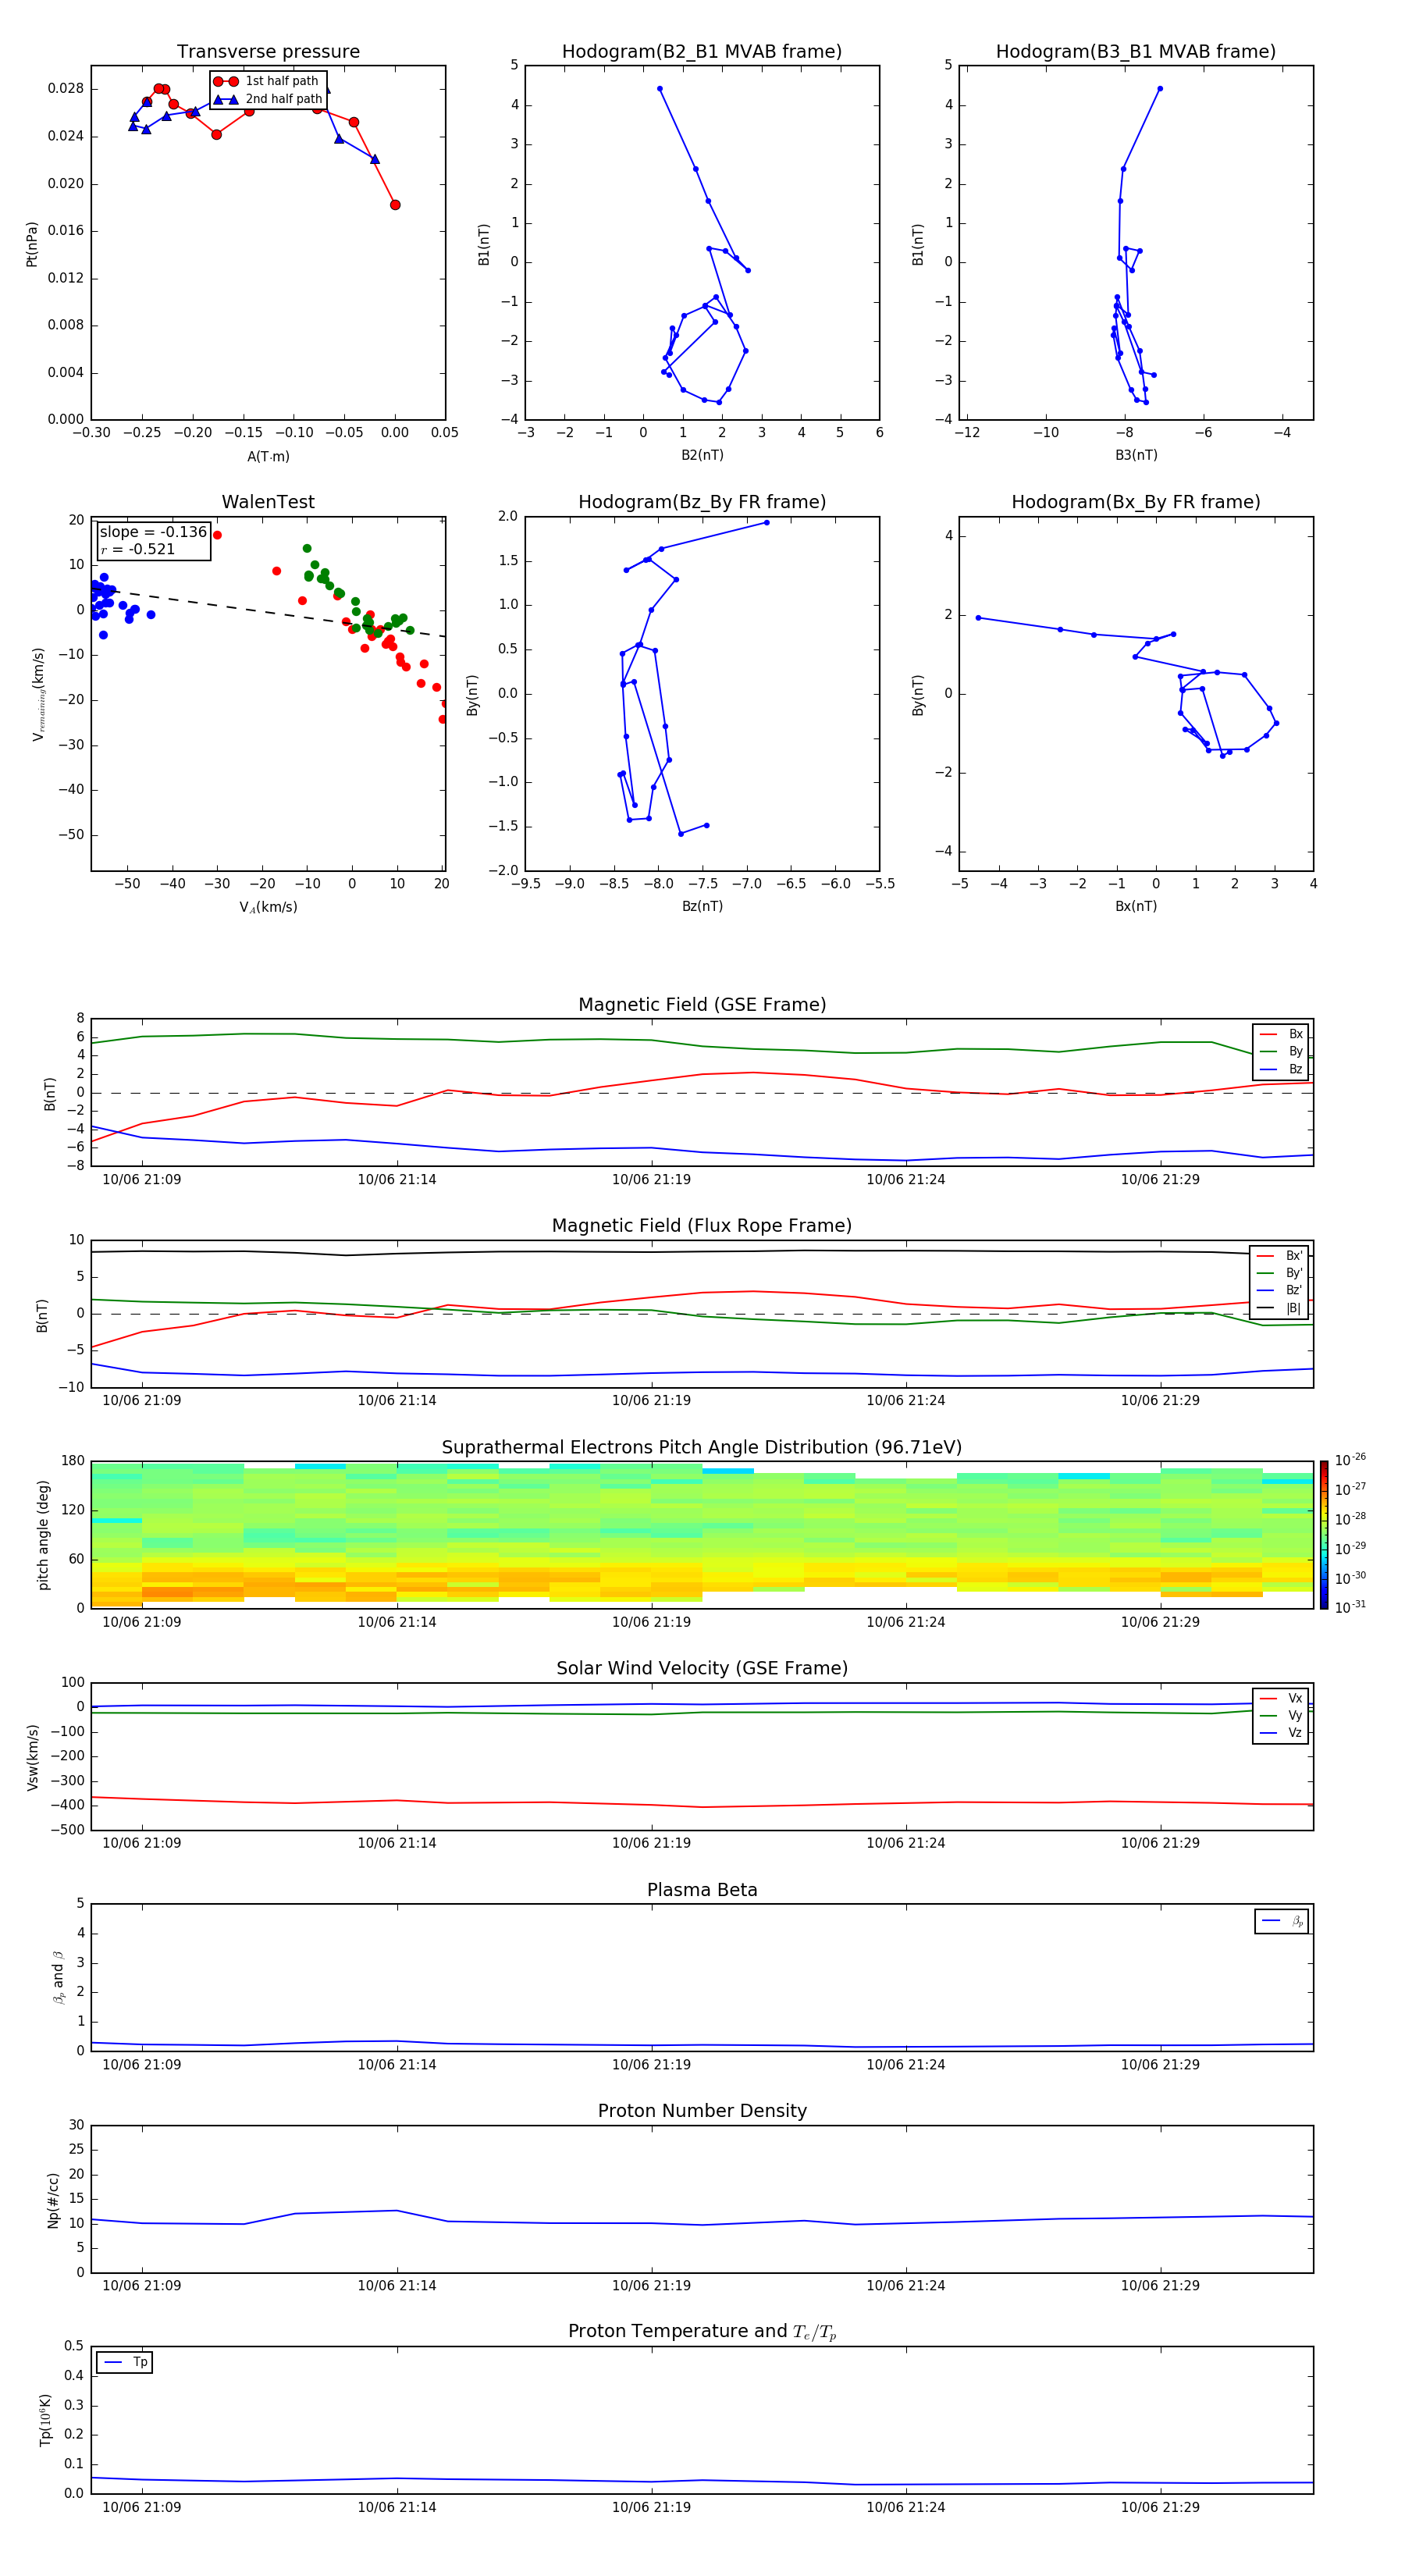Click the "V_remaining(km/s)" y-axis label
This screenshot has height=2576, width=1405.
coord(38,694)
